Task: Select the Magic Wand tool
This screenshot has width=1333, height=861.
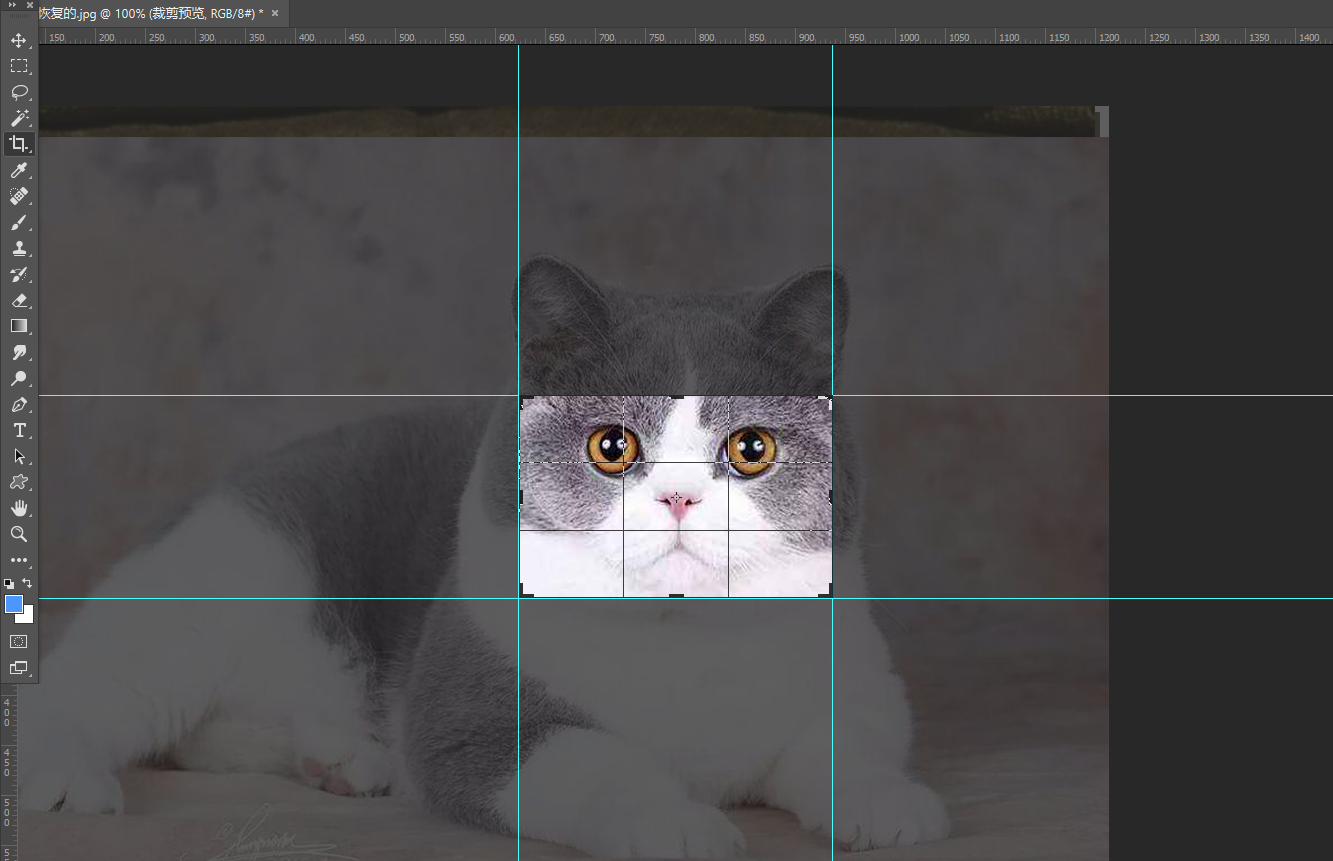Action: 18,118
